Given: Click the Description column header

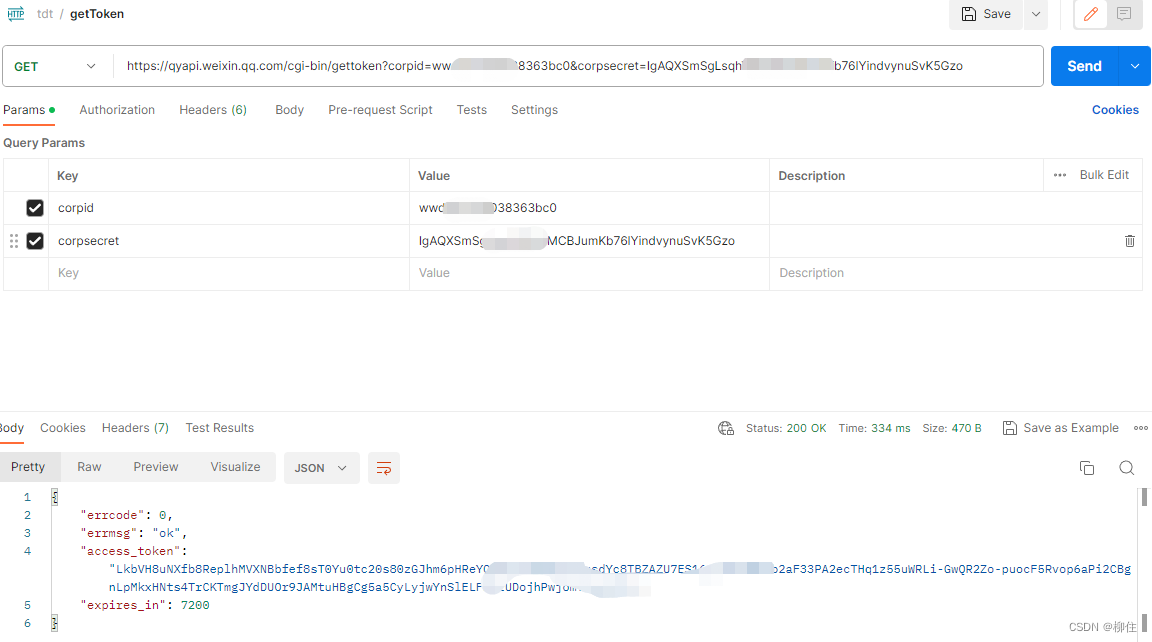Looking at the screenshot, I should (x=811, y=176).
